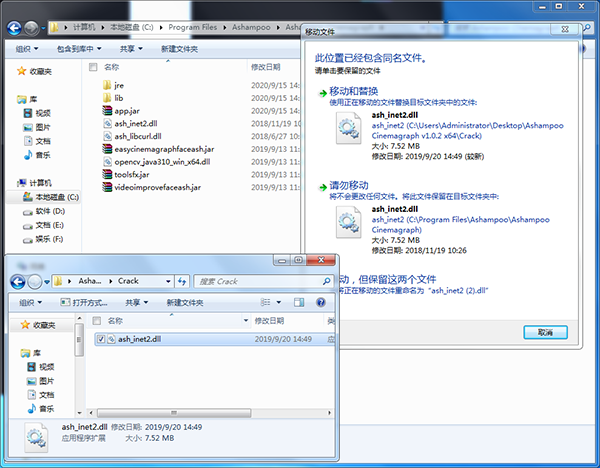Open recent pages arrow in Crack window
The height and width of the screenshot is (468, 600).
[x=47, y=282]
